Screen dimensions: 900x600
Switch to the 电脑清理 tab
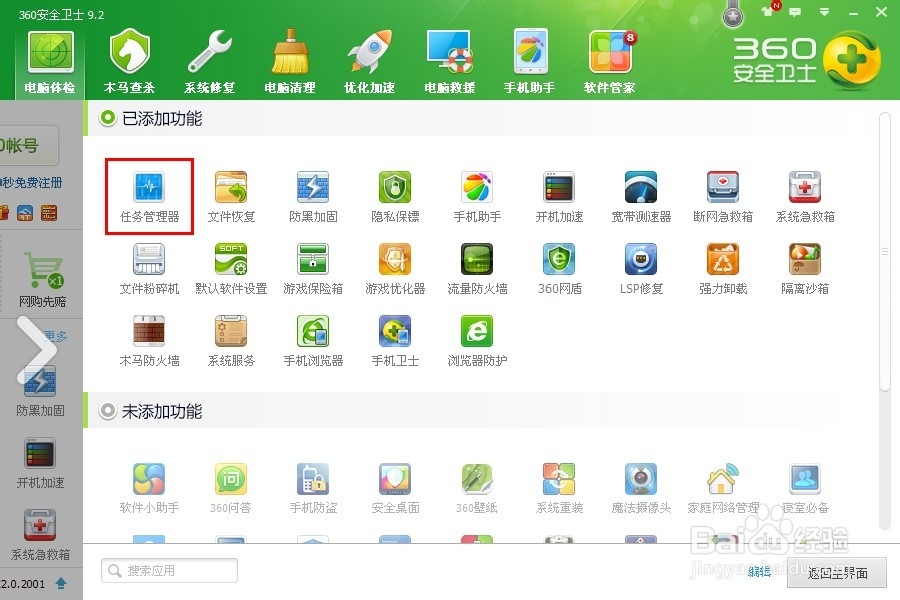pos(290,63)
